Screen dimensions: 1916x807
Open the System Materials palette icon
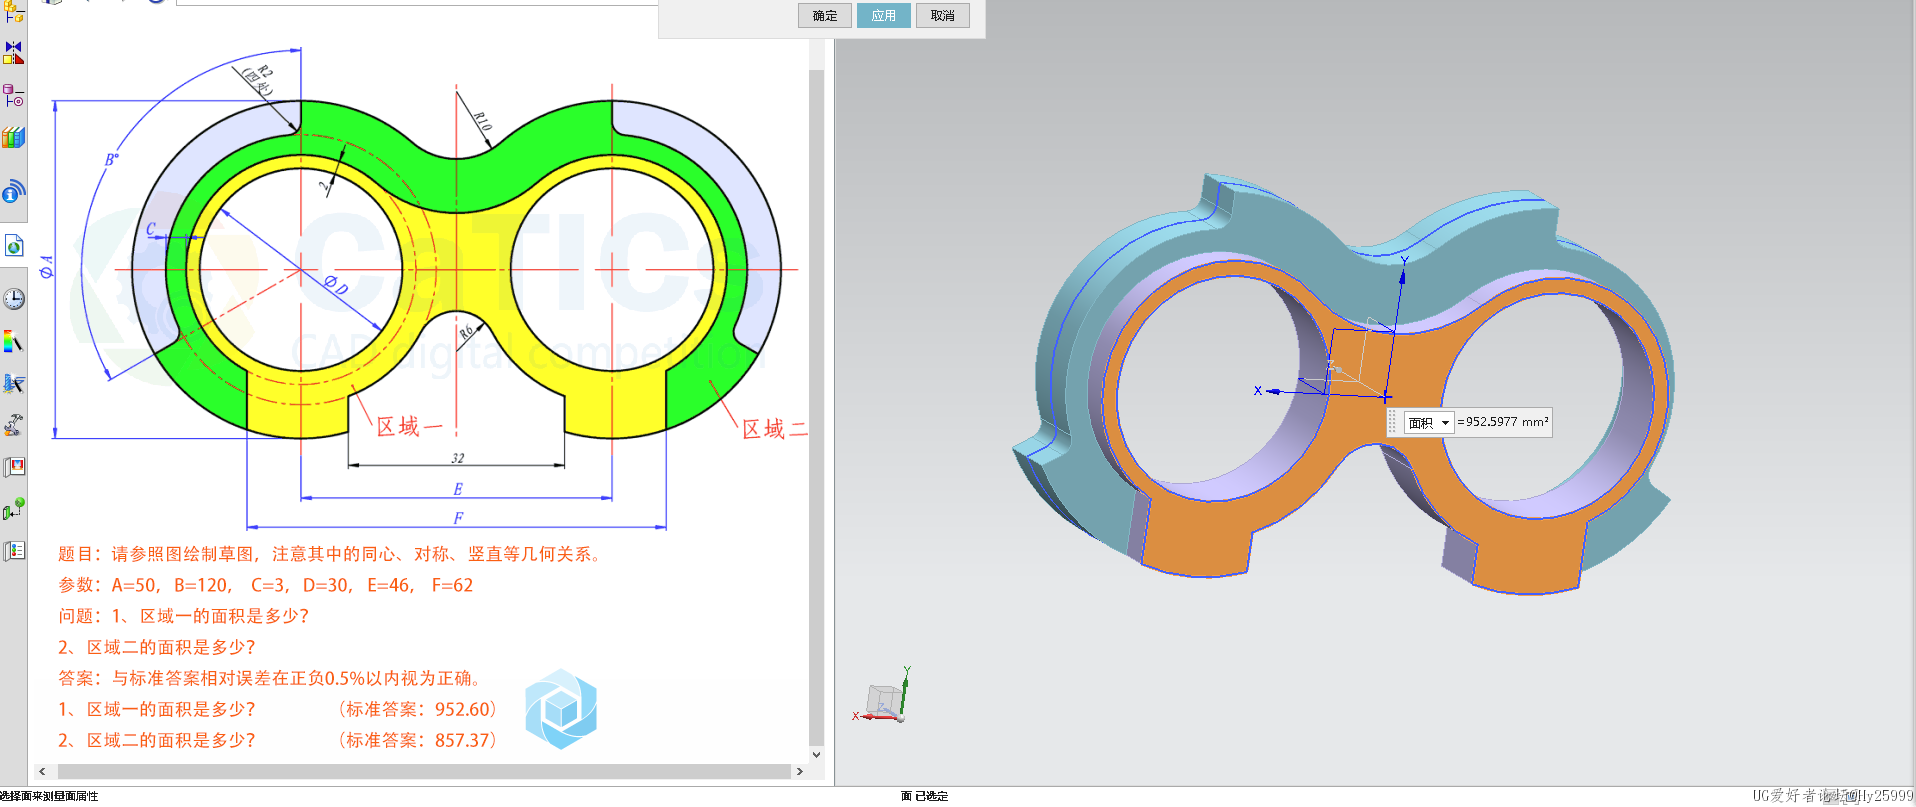[14, 342]
